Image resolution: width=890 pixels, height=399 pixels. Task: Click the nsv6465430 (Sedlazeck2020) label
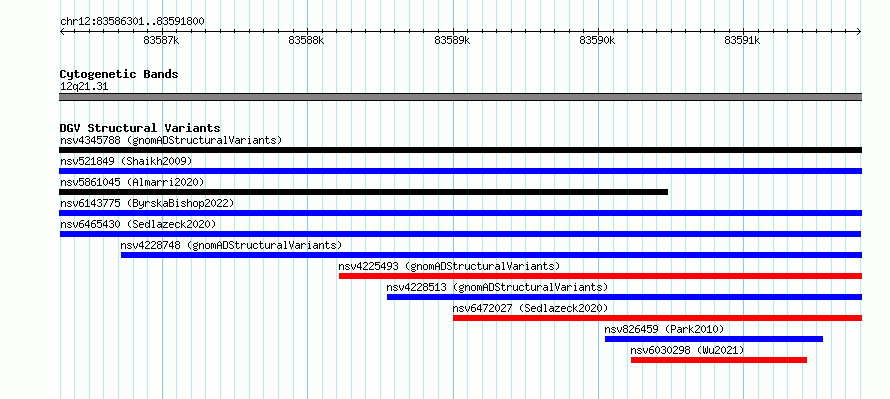tap(138, 224)
